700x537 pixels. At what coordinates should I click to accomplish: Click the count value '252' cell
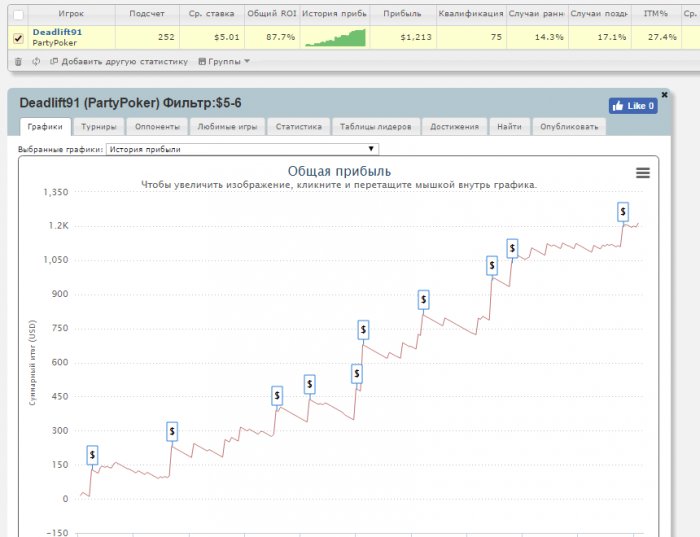pos(147,37)
